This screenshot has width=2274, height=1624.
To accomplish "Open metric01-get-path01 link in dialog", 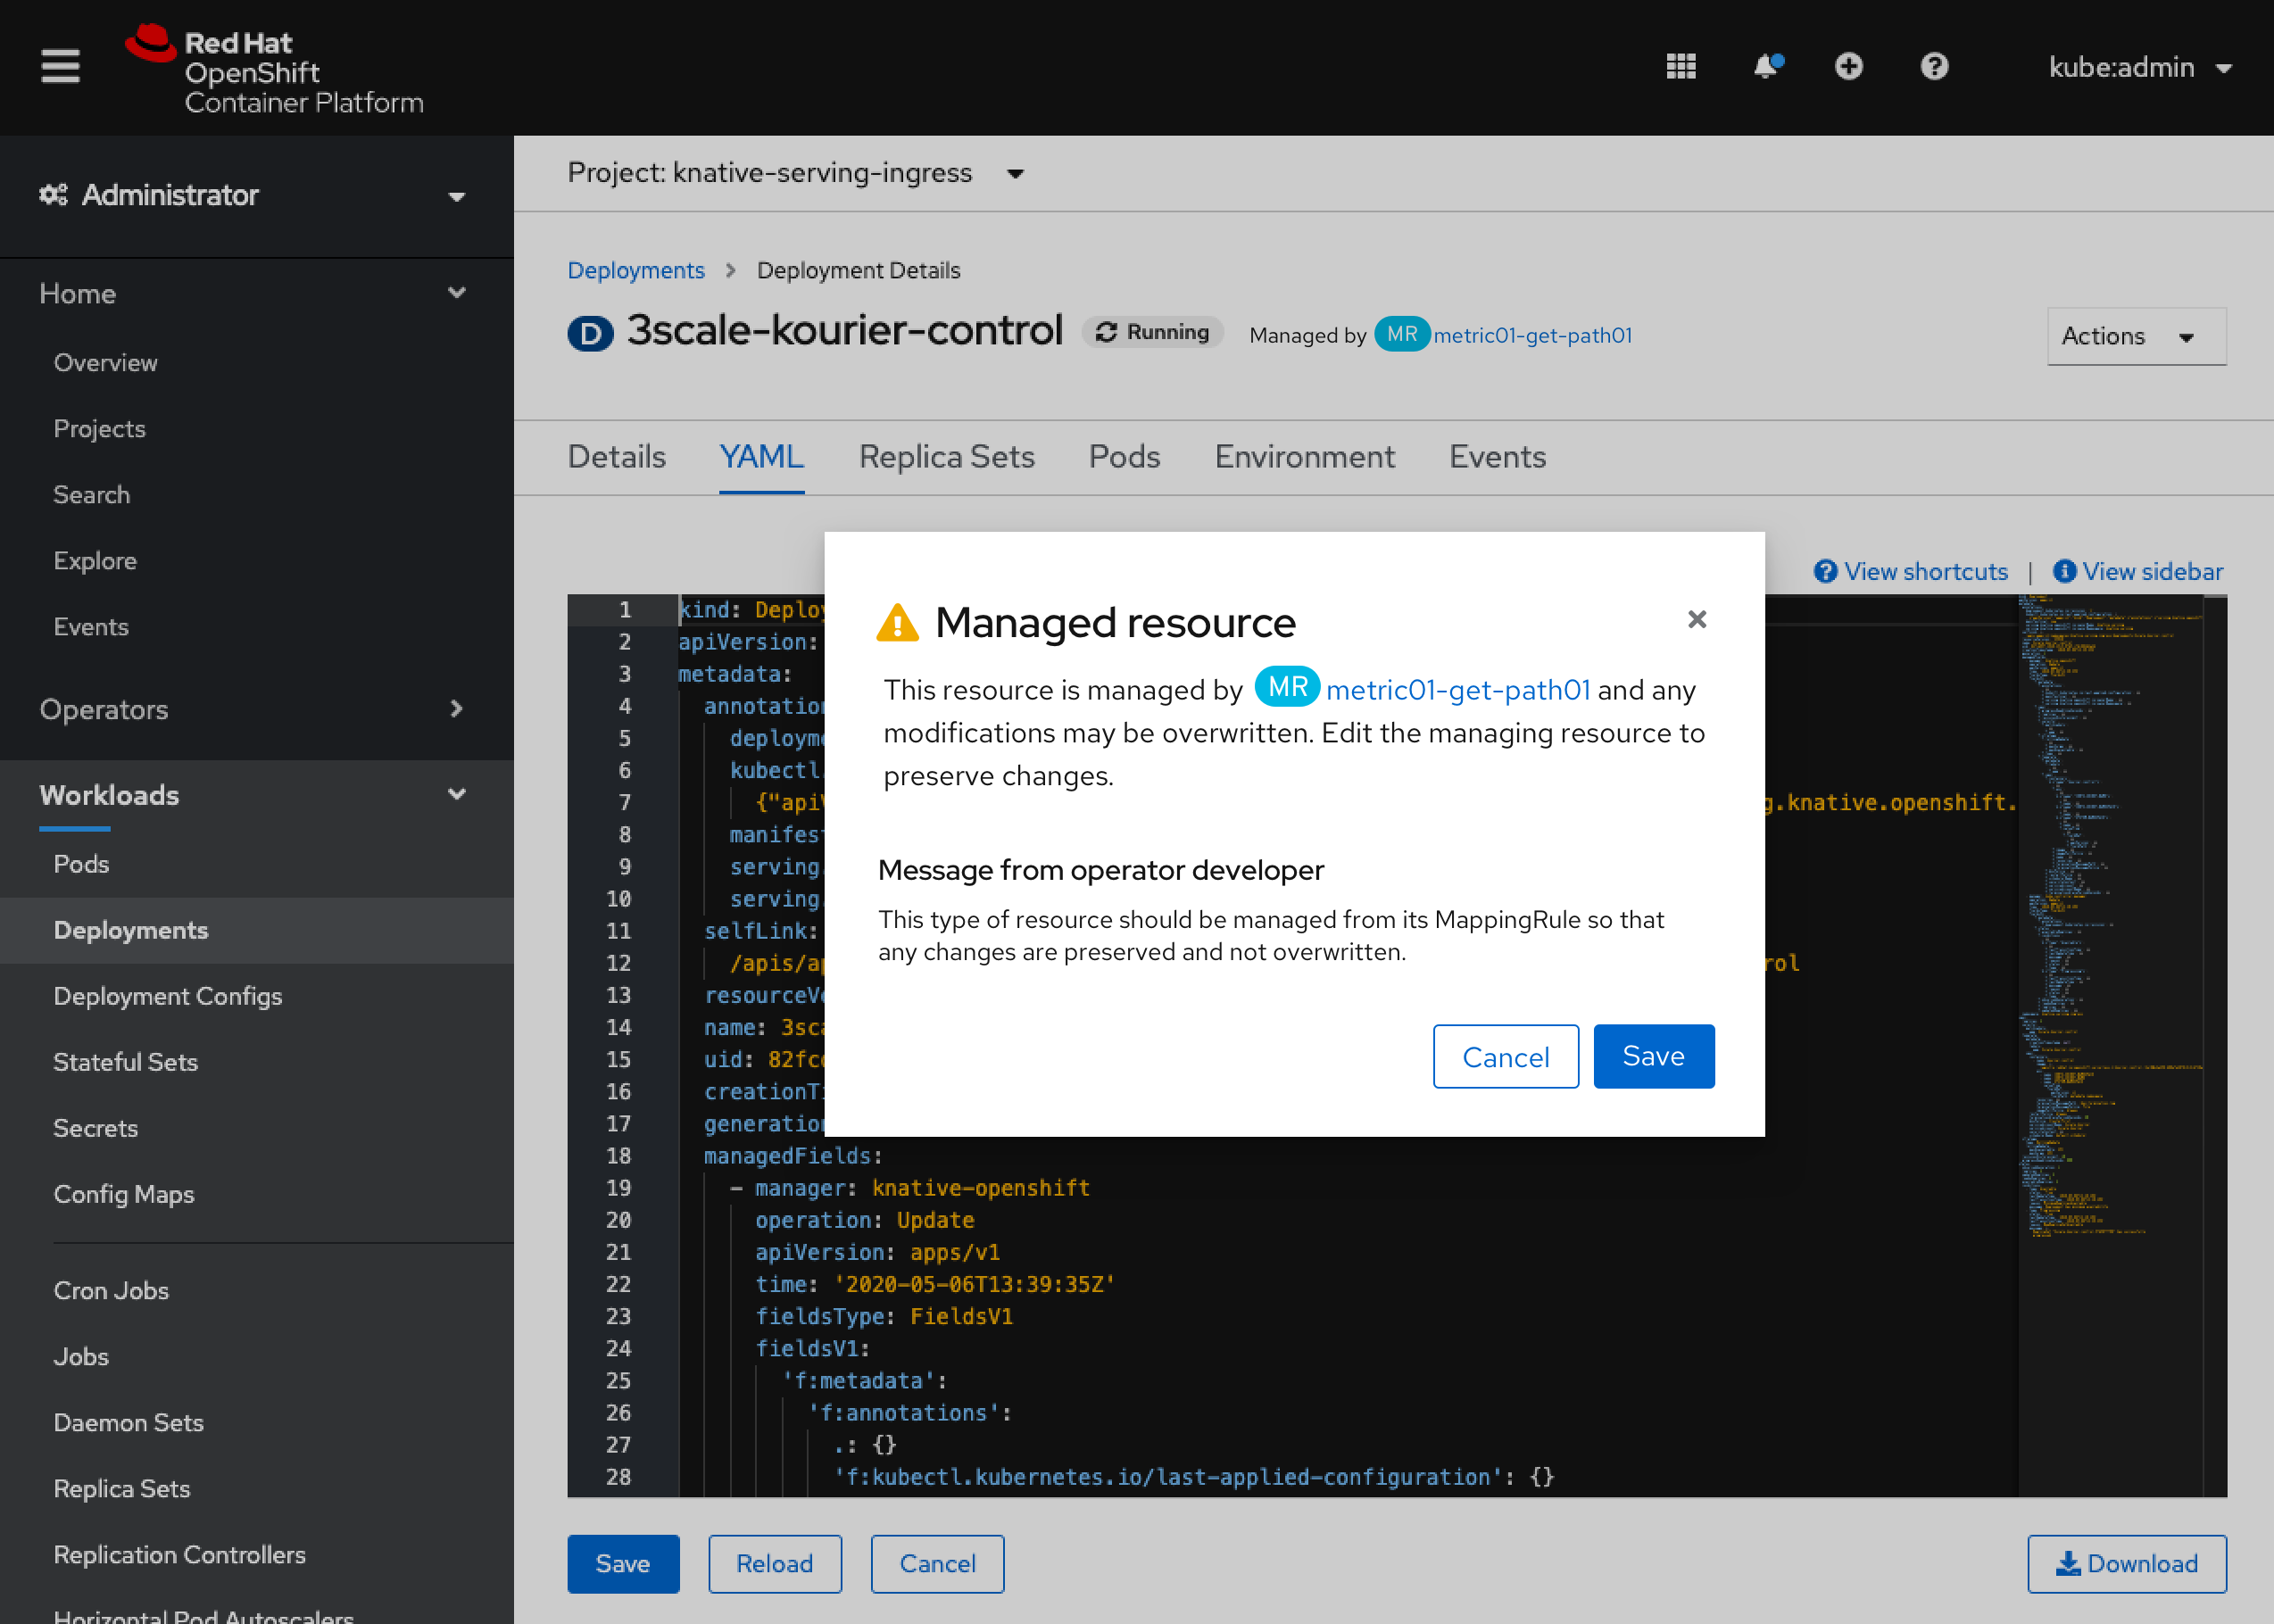I will coord(1457,689).
